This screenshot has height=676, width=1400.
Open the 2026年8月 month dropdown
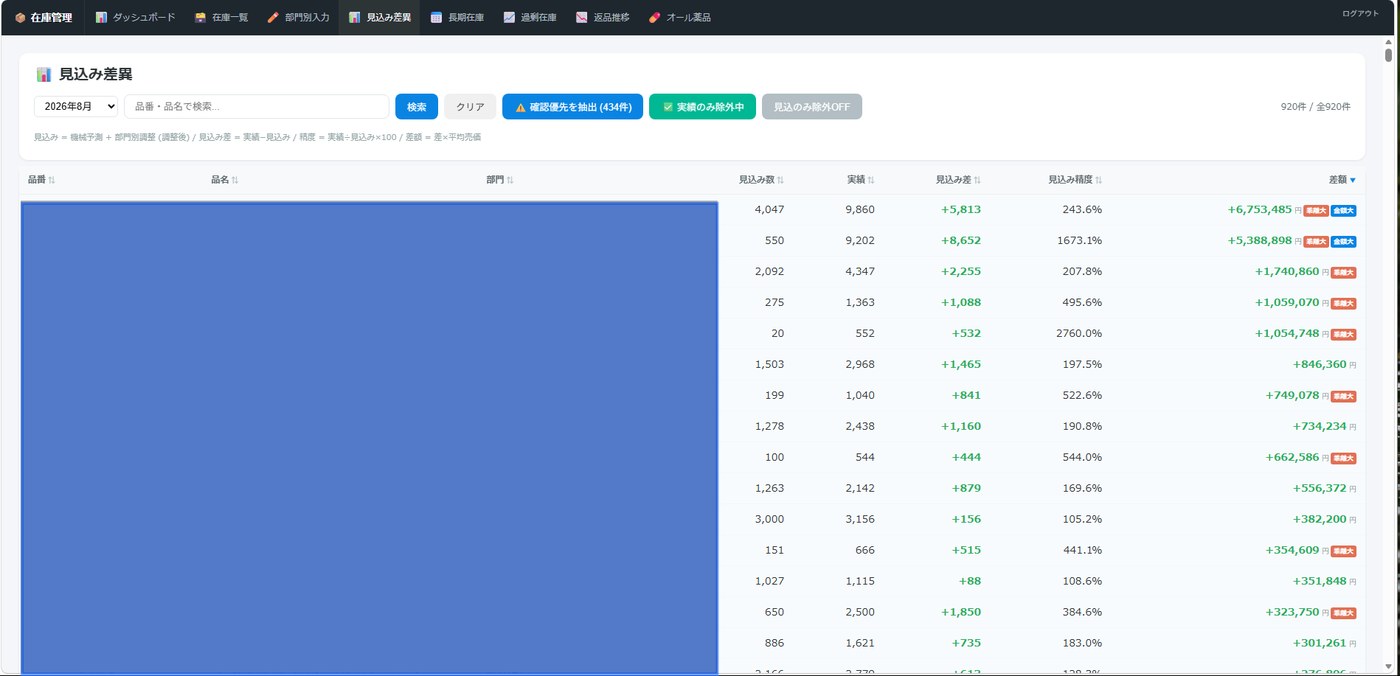click(76, 107)
